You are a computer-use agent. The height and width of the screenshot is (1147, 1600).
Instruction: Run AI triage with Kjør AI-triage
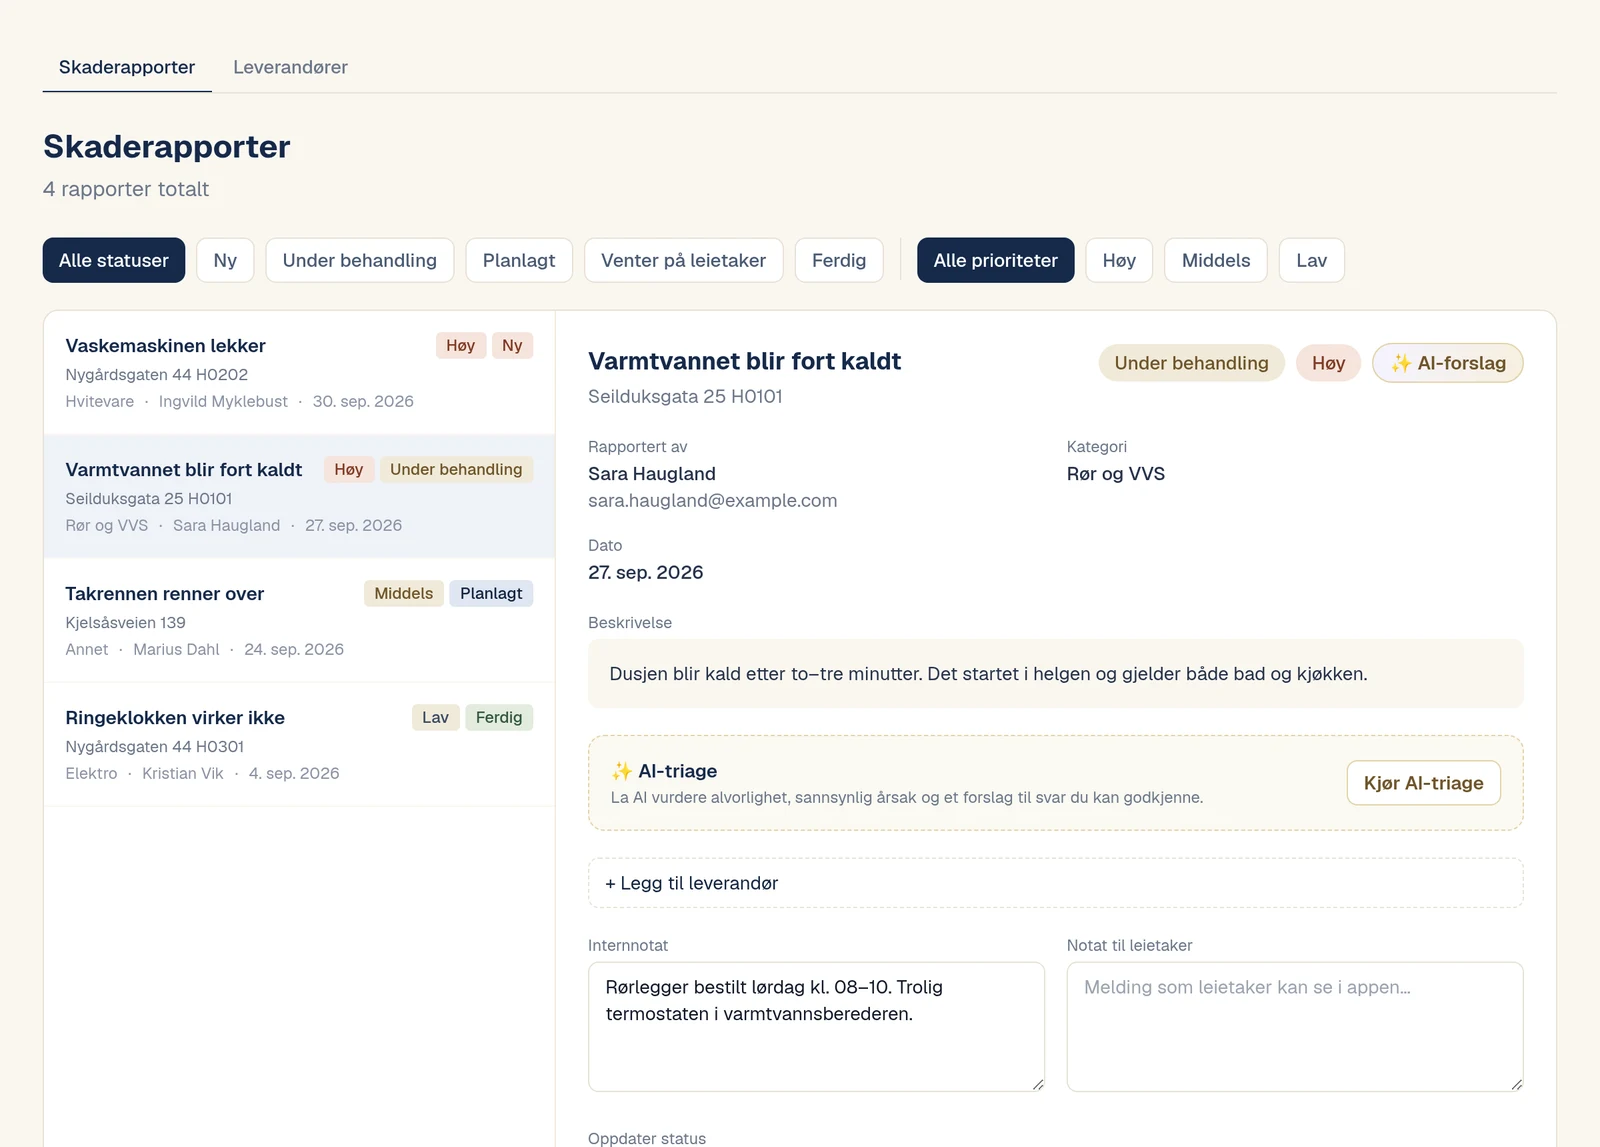tap(1424, 783)
